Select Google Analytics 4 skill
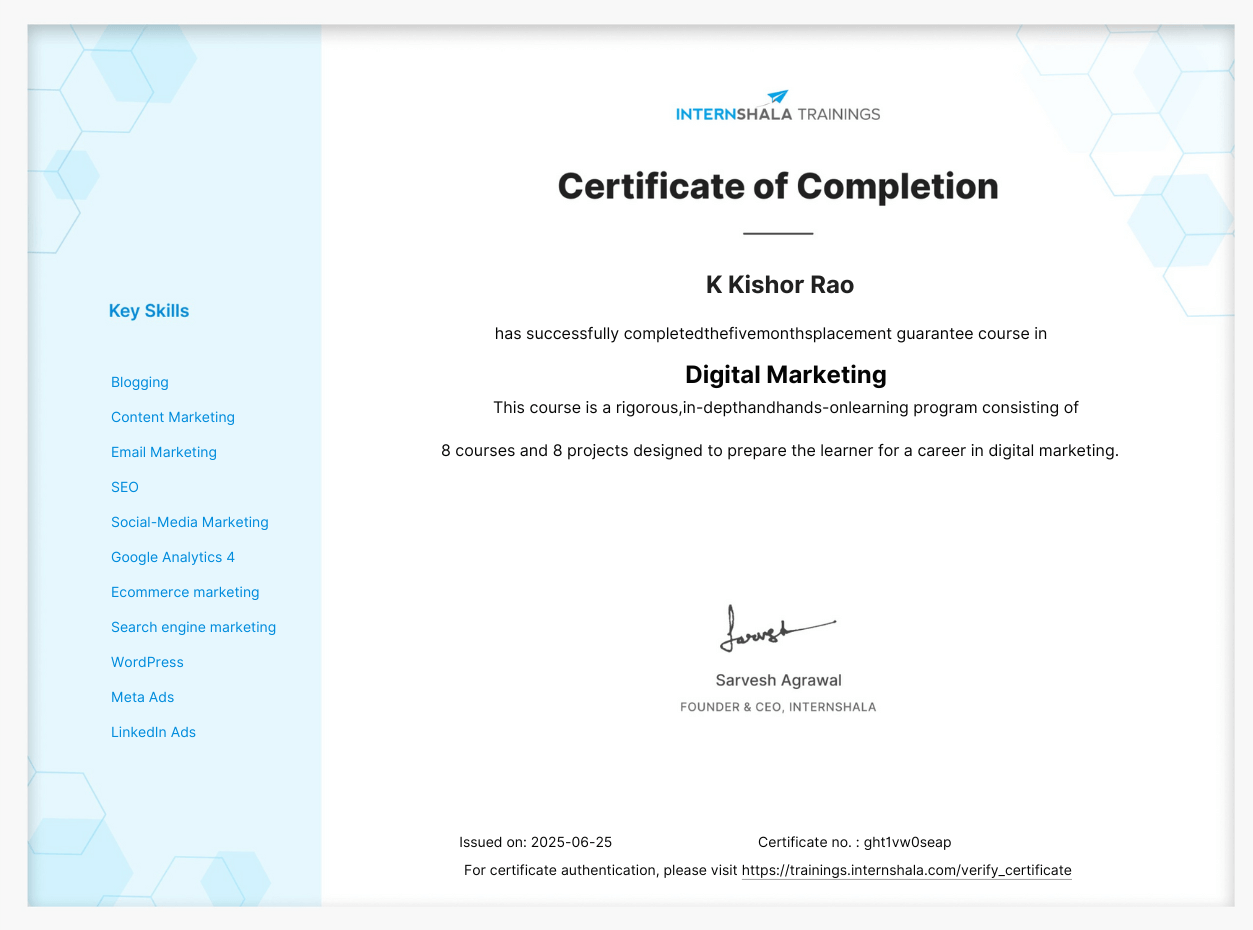This screenshot has width=1253, height=930. pos(173,557)
